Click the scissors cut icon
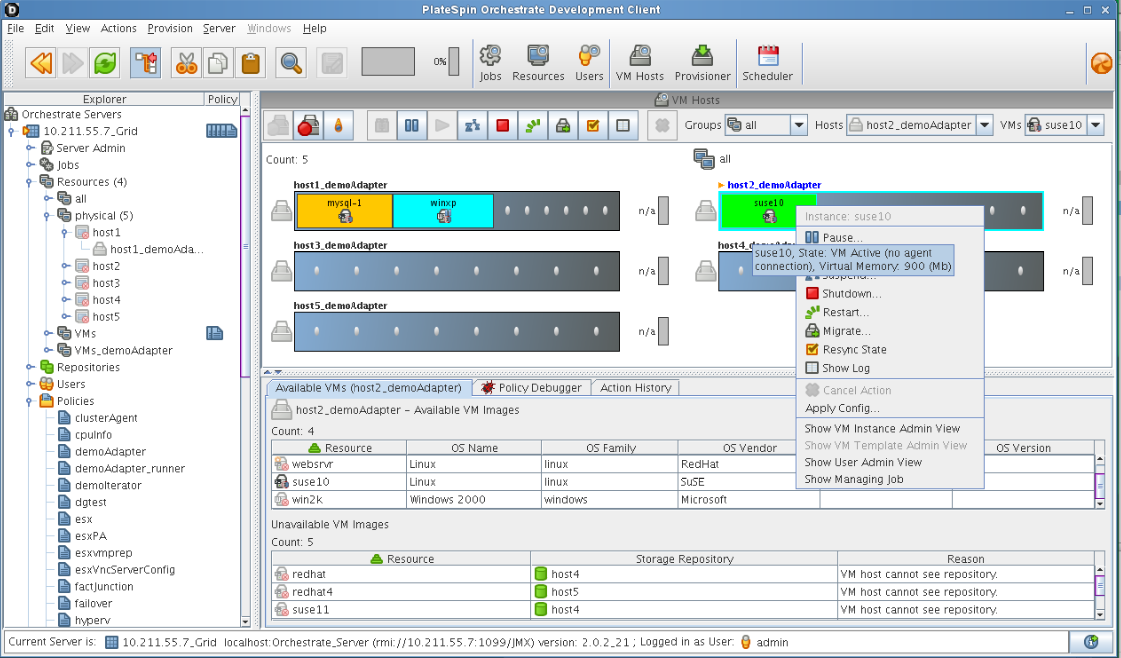The height and width of the screenshot is (658, 1121). [186, 63]
